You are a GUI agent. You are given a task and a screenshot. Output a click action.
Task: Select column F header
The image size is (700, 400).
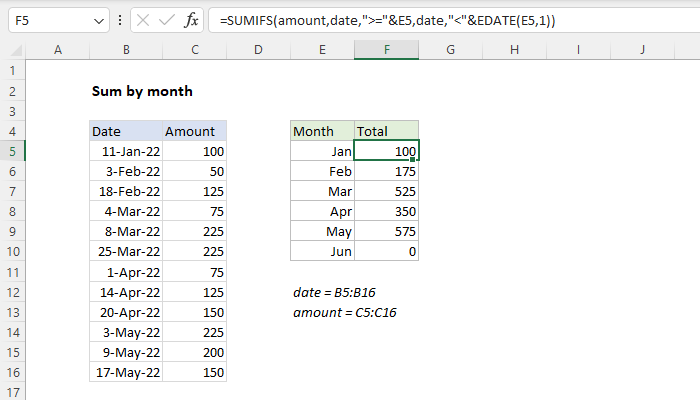pyautogui.click(x=387, y=50)
